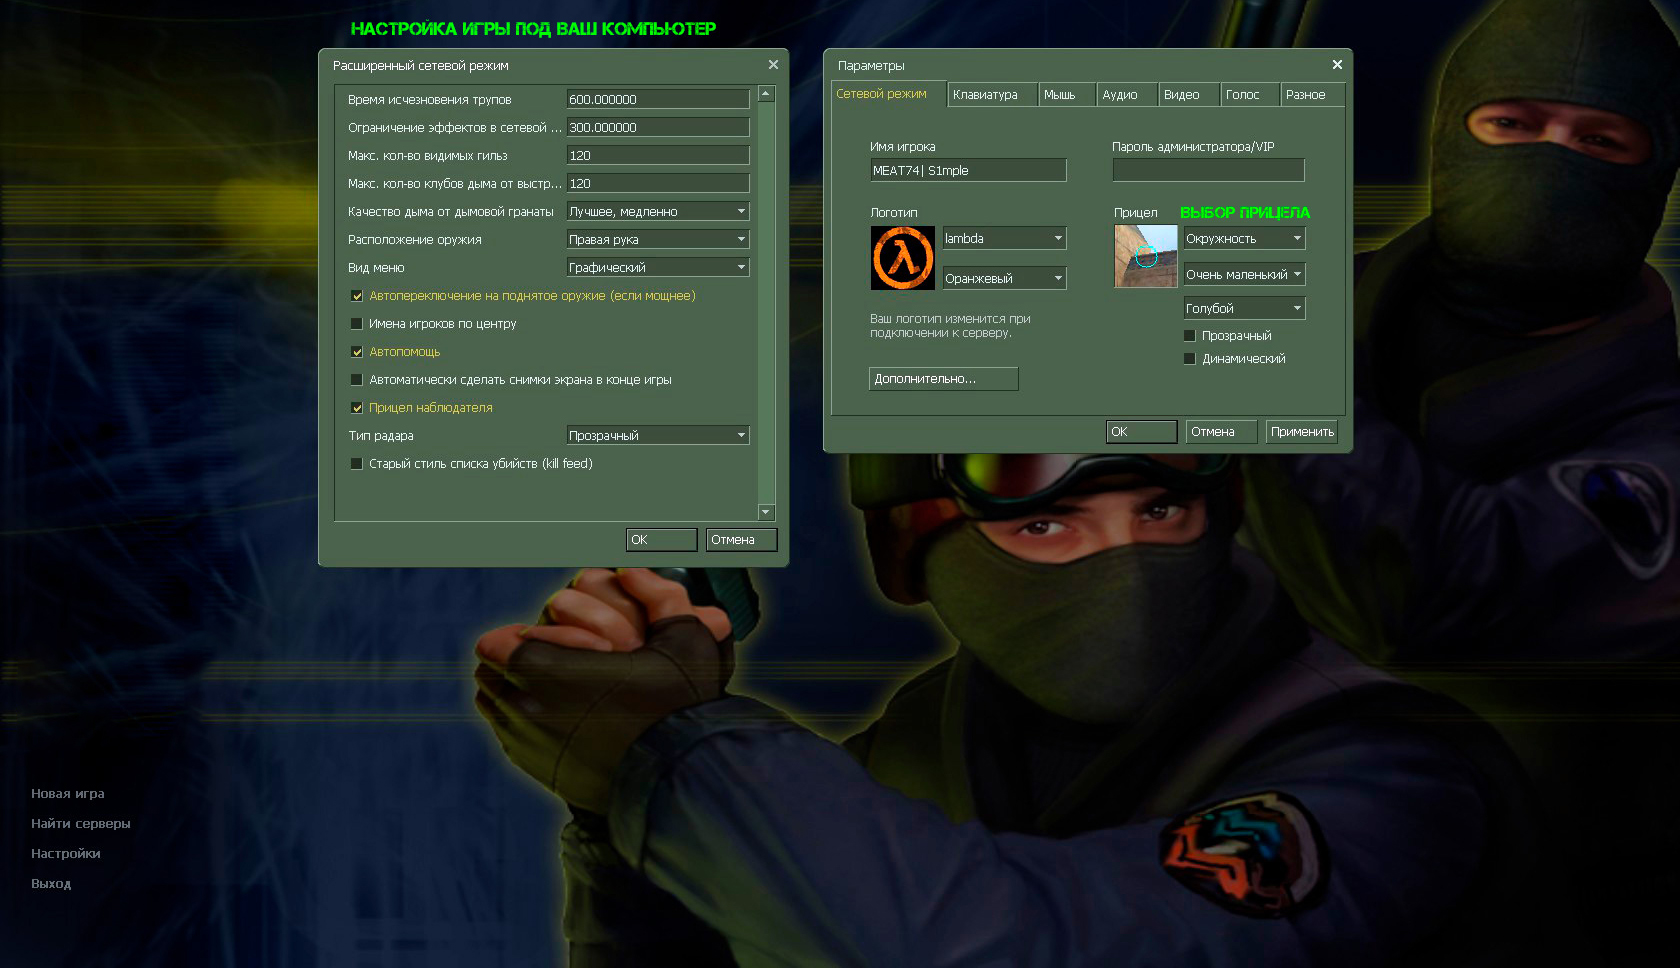Viewport: 1680px width, 968px height.
Task: Open the lambda logo dropdown
Action: pyautogui.click(x=1004, y=239)
